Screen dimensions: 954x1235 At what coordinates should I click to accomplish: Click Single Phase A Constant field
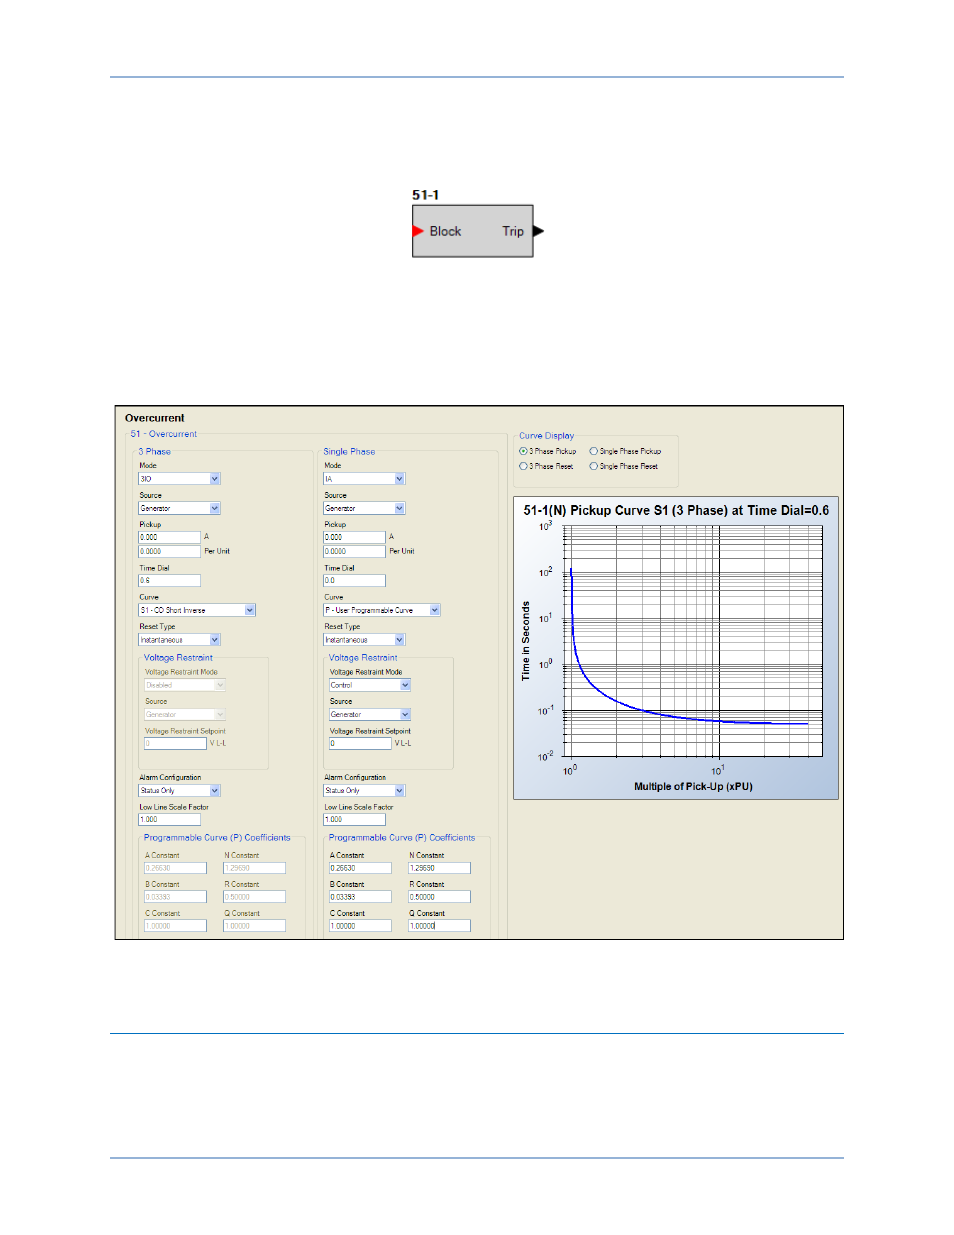click(x=360, y=868)
